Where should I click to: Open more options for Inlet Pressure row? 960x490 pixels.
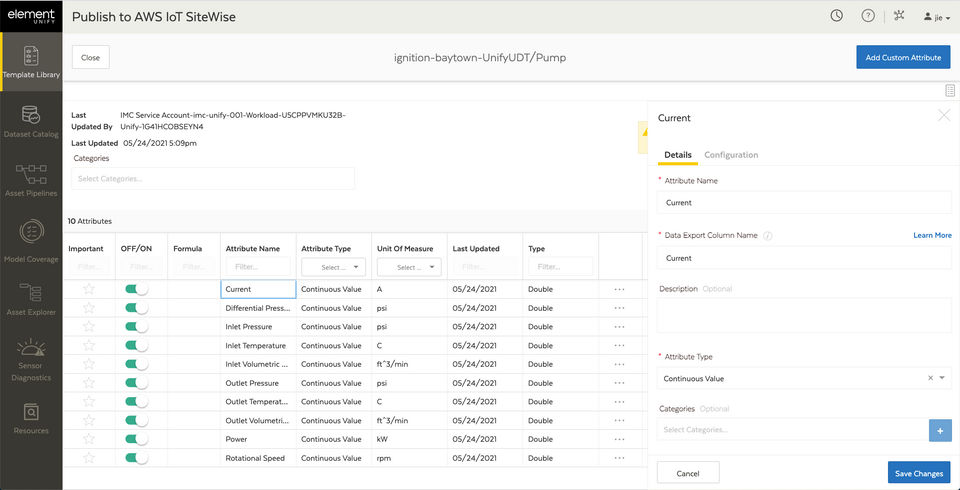(x=620, y=326)
